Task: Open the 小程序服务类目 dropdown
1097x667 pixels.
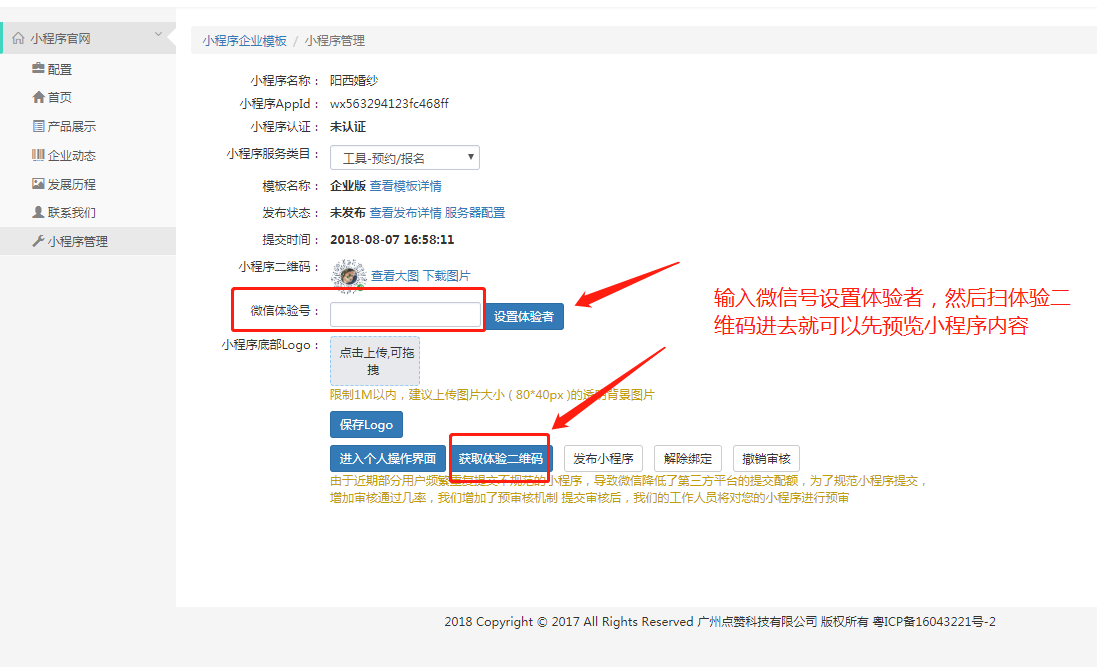Action: 404,158
